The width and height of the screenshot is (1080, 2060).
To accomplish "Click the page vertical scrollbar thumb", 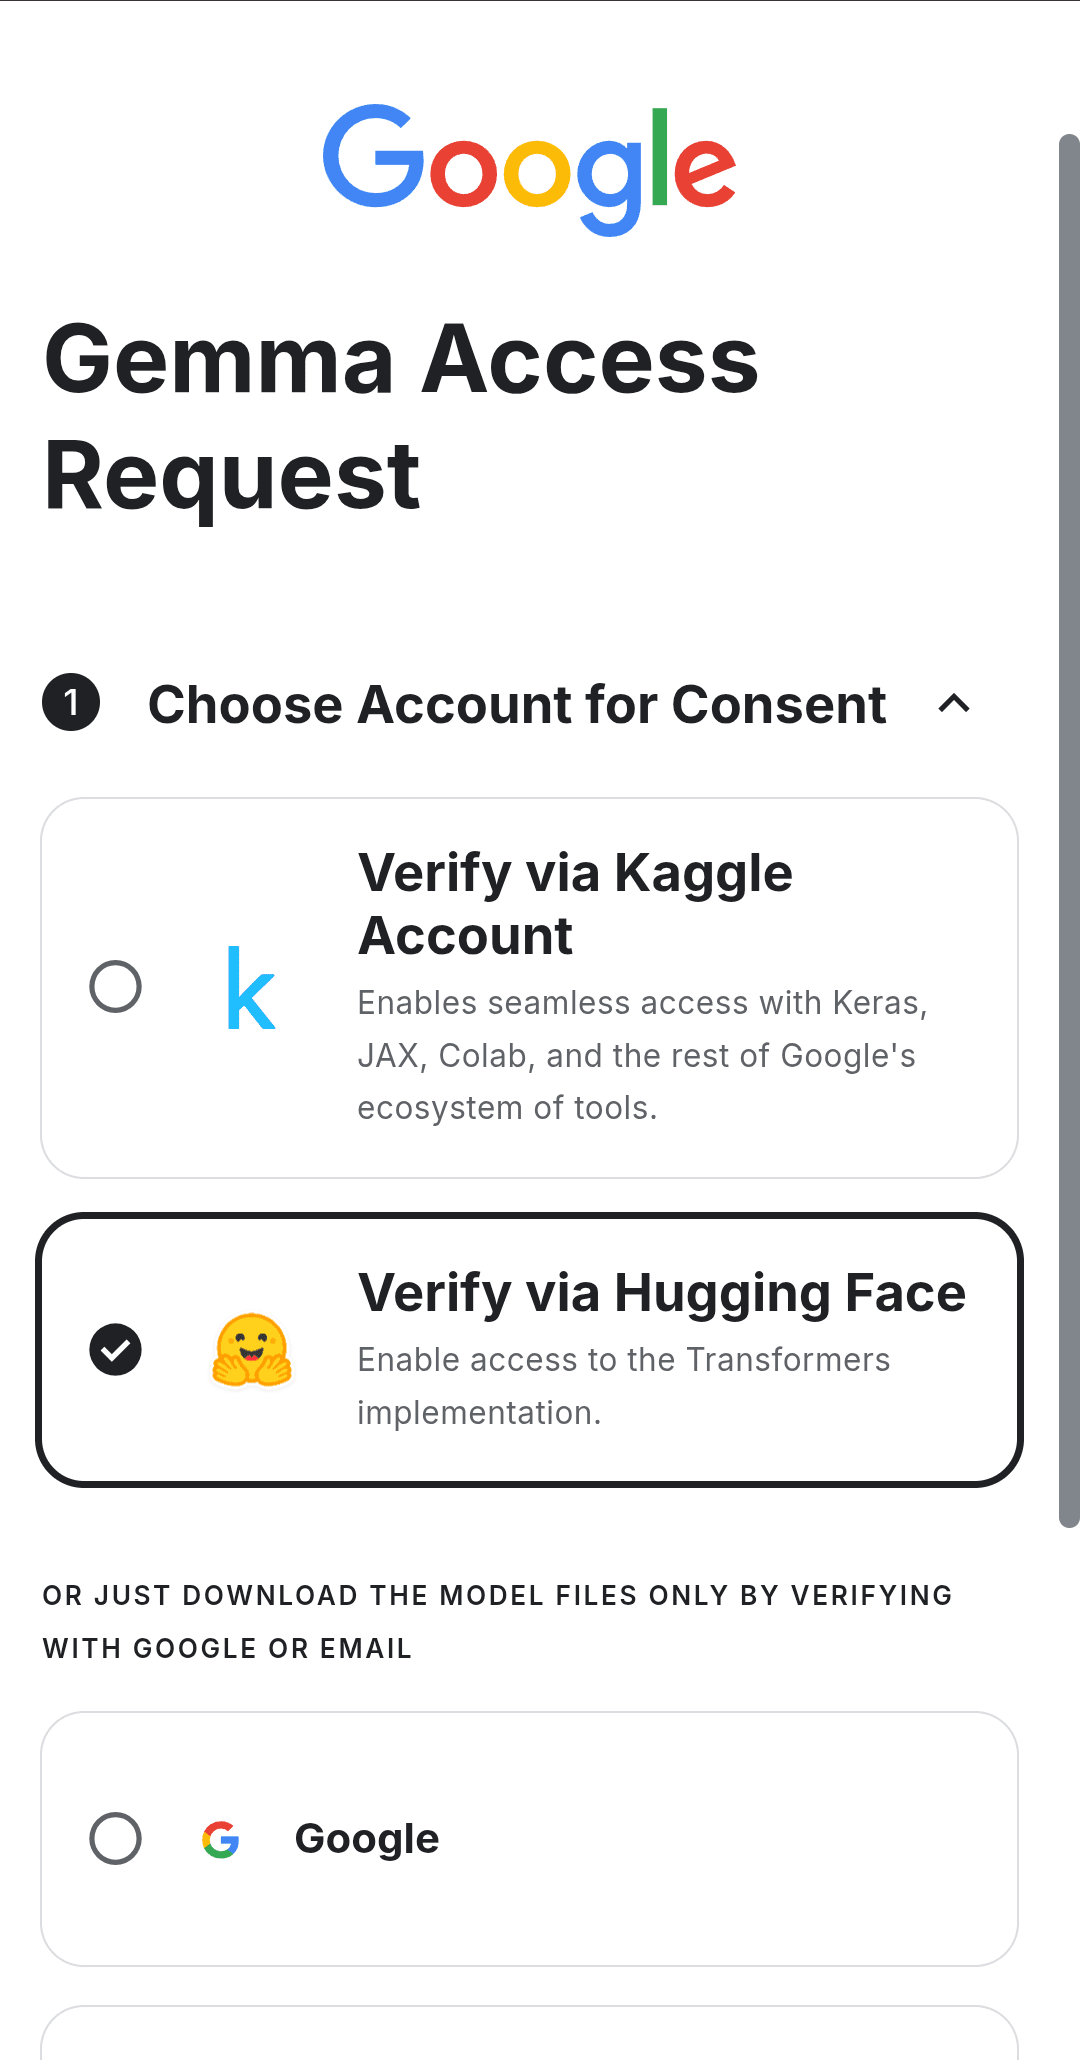I will (1069, 830).
